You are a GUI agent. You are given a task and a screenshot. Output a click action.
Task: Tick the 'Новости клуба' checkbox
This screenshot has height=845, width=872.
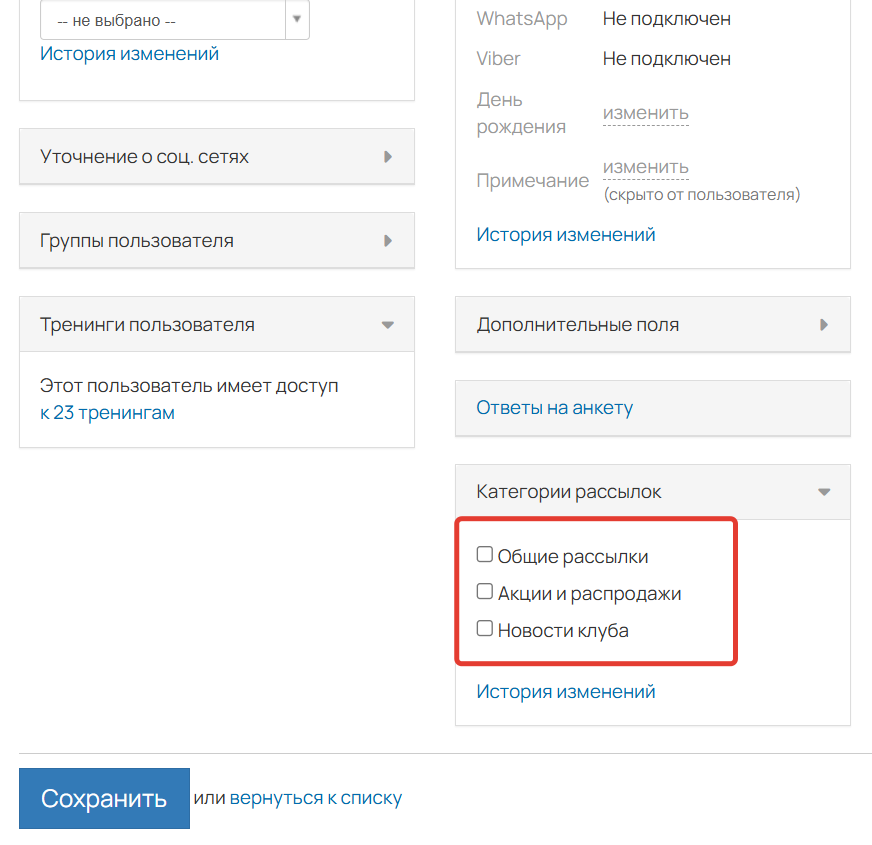[x=485, y=628]
